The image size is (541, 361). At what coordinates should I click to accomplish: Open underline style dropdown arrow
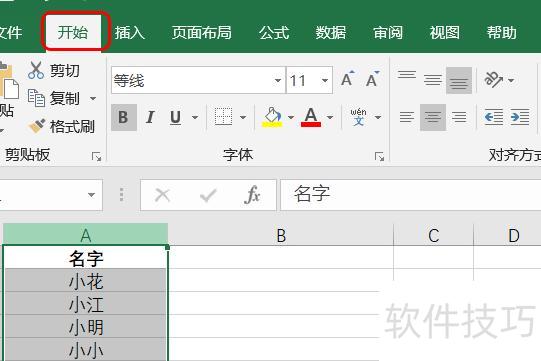(195, 118)
